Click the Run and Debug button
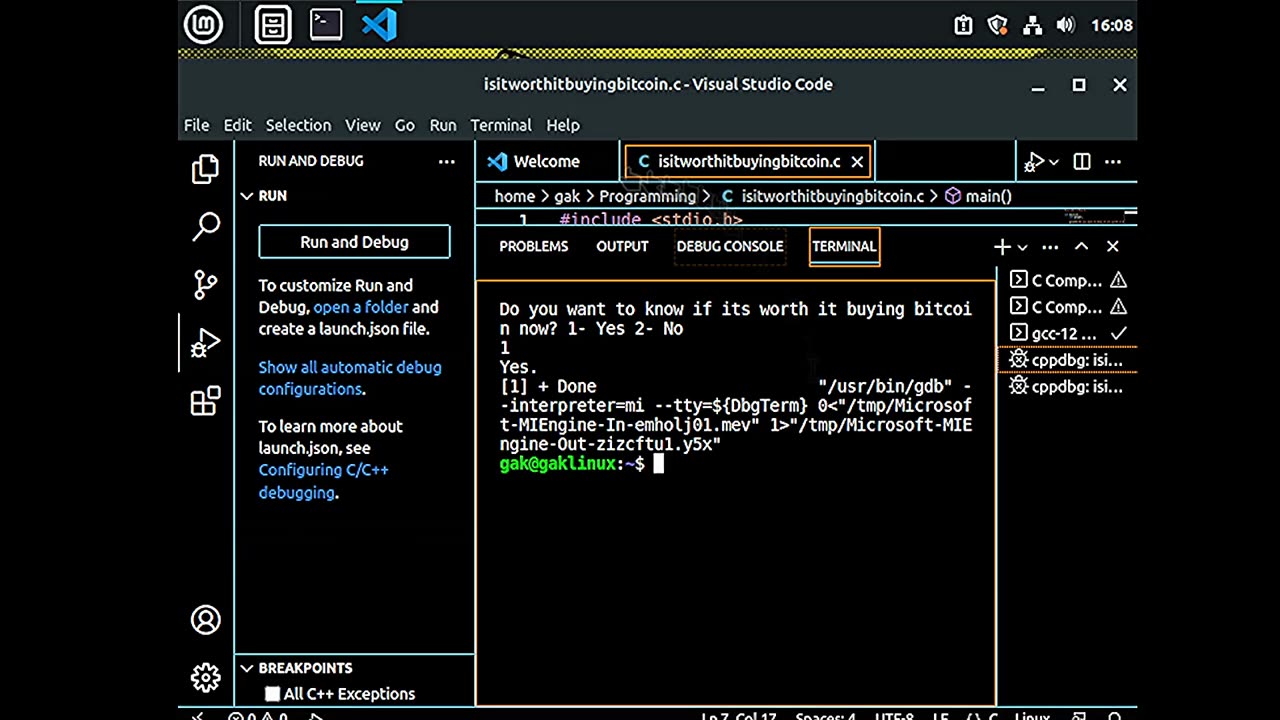Screen dimensions: 1280x720 point(354,242)
